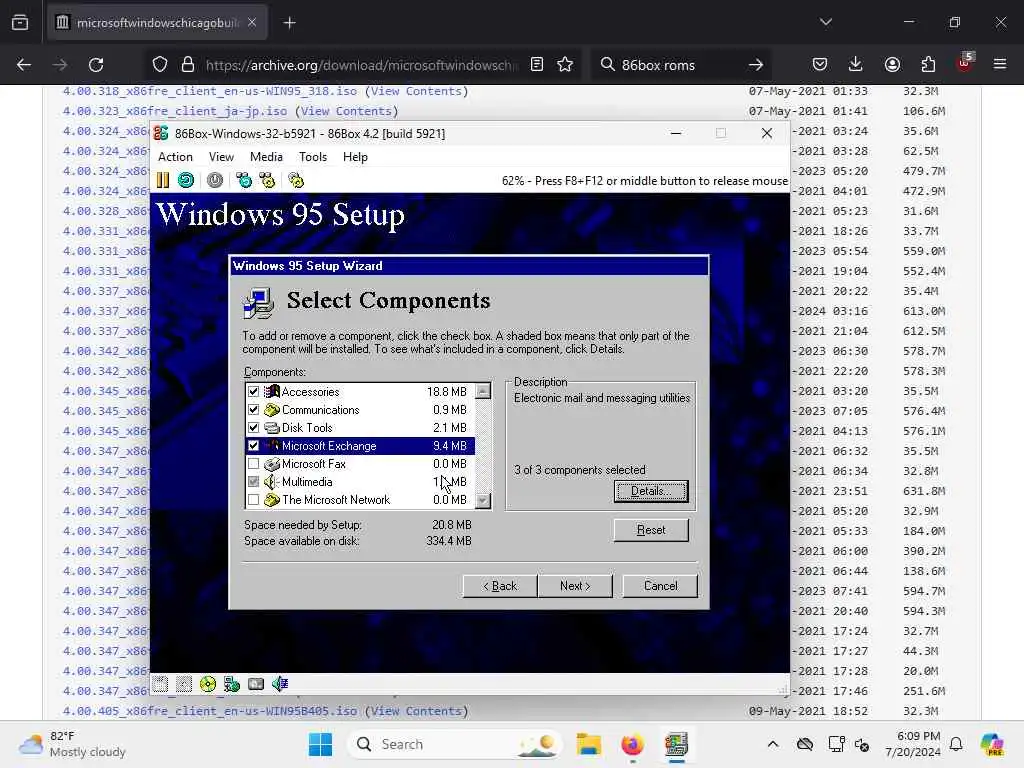Click the Firefox taskbar icon
Viewport: 1024px width, 768px height.
(x=632, y=744)
